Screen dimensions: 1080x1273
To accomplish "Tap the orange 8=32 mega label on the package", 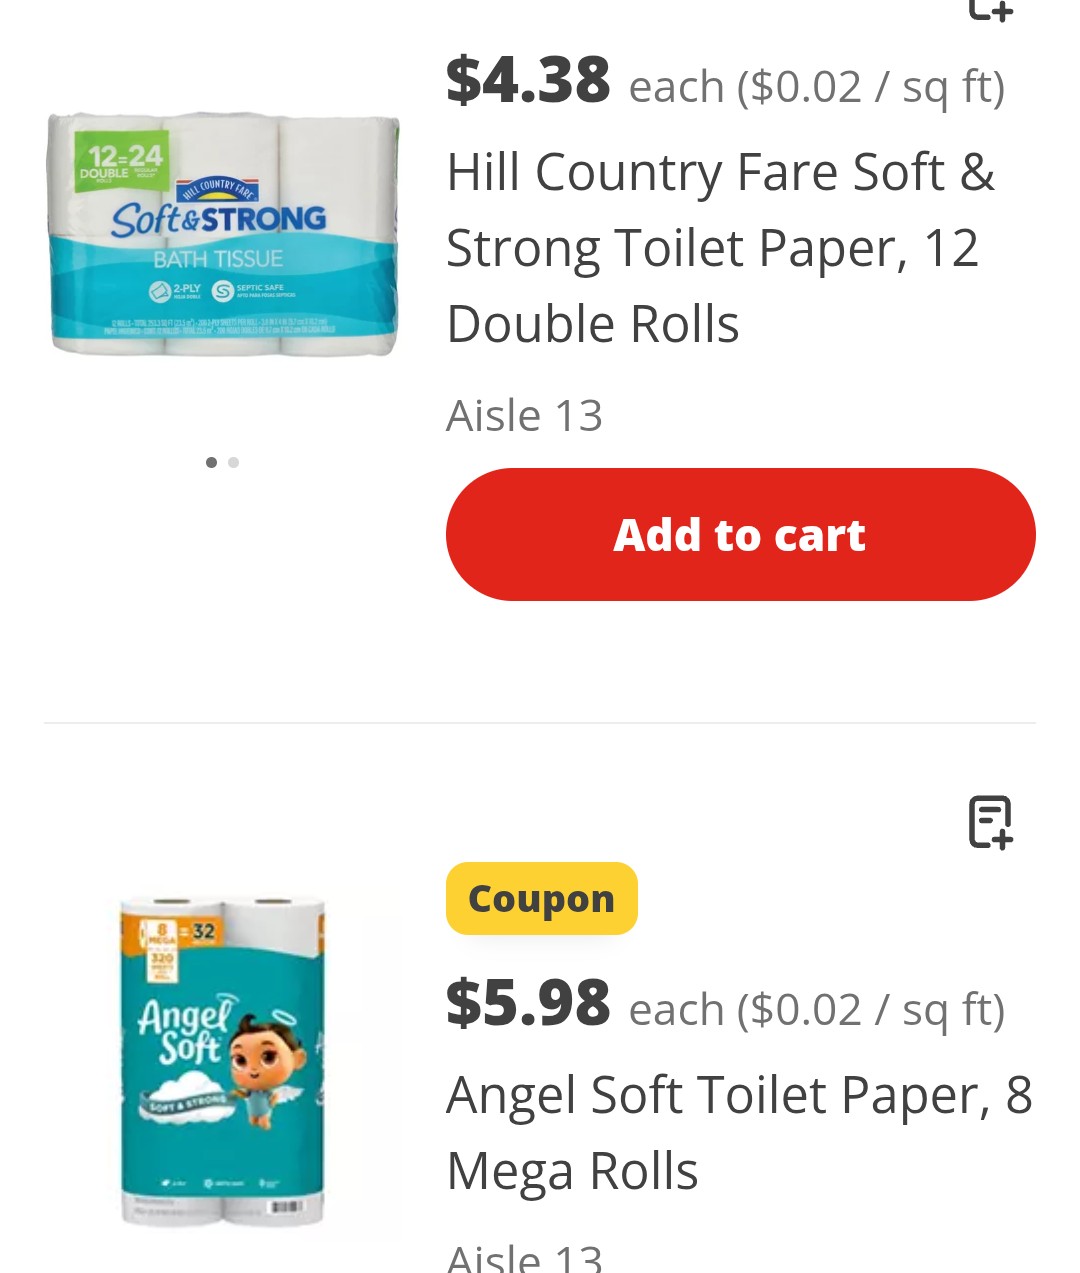I will click(x=180, y=934).
